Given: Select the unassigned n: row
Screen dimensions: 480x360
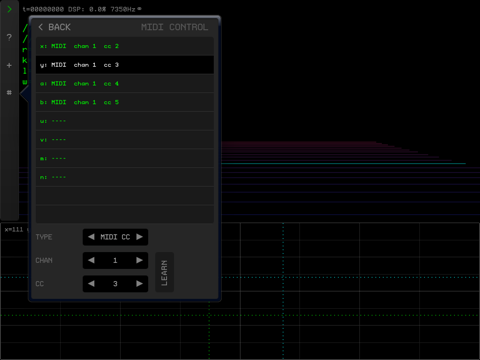Looking at the screenshot, I should point(125,177).
